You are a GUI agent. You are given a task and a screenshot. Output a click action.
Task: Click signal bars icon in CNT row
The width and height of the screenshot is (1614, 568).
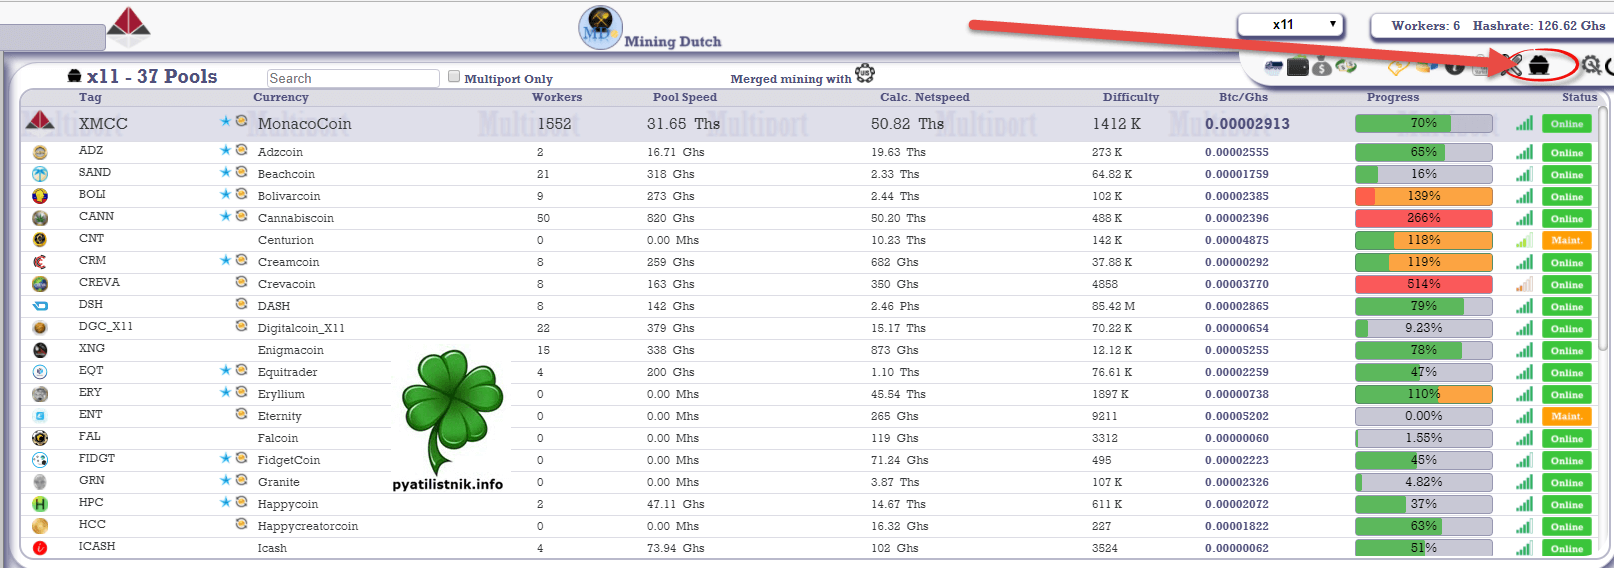[1524, 240]
